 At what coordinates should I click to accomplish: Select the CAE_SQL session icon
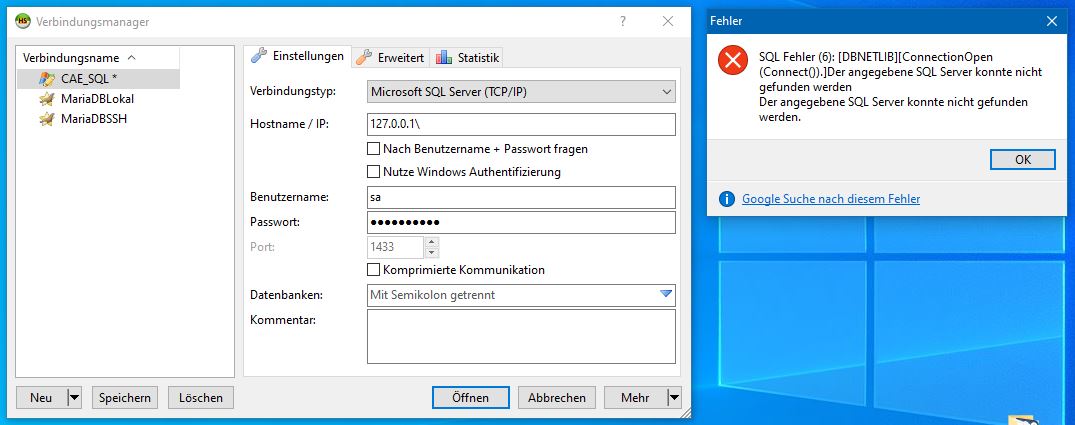pyautogui.click(x=47, y=79)
